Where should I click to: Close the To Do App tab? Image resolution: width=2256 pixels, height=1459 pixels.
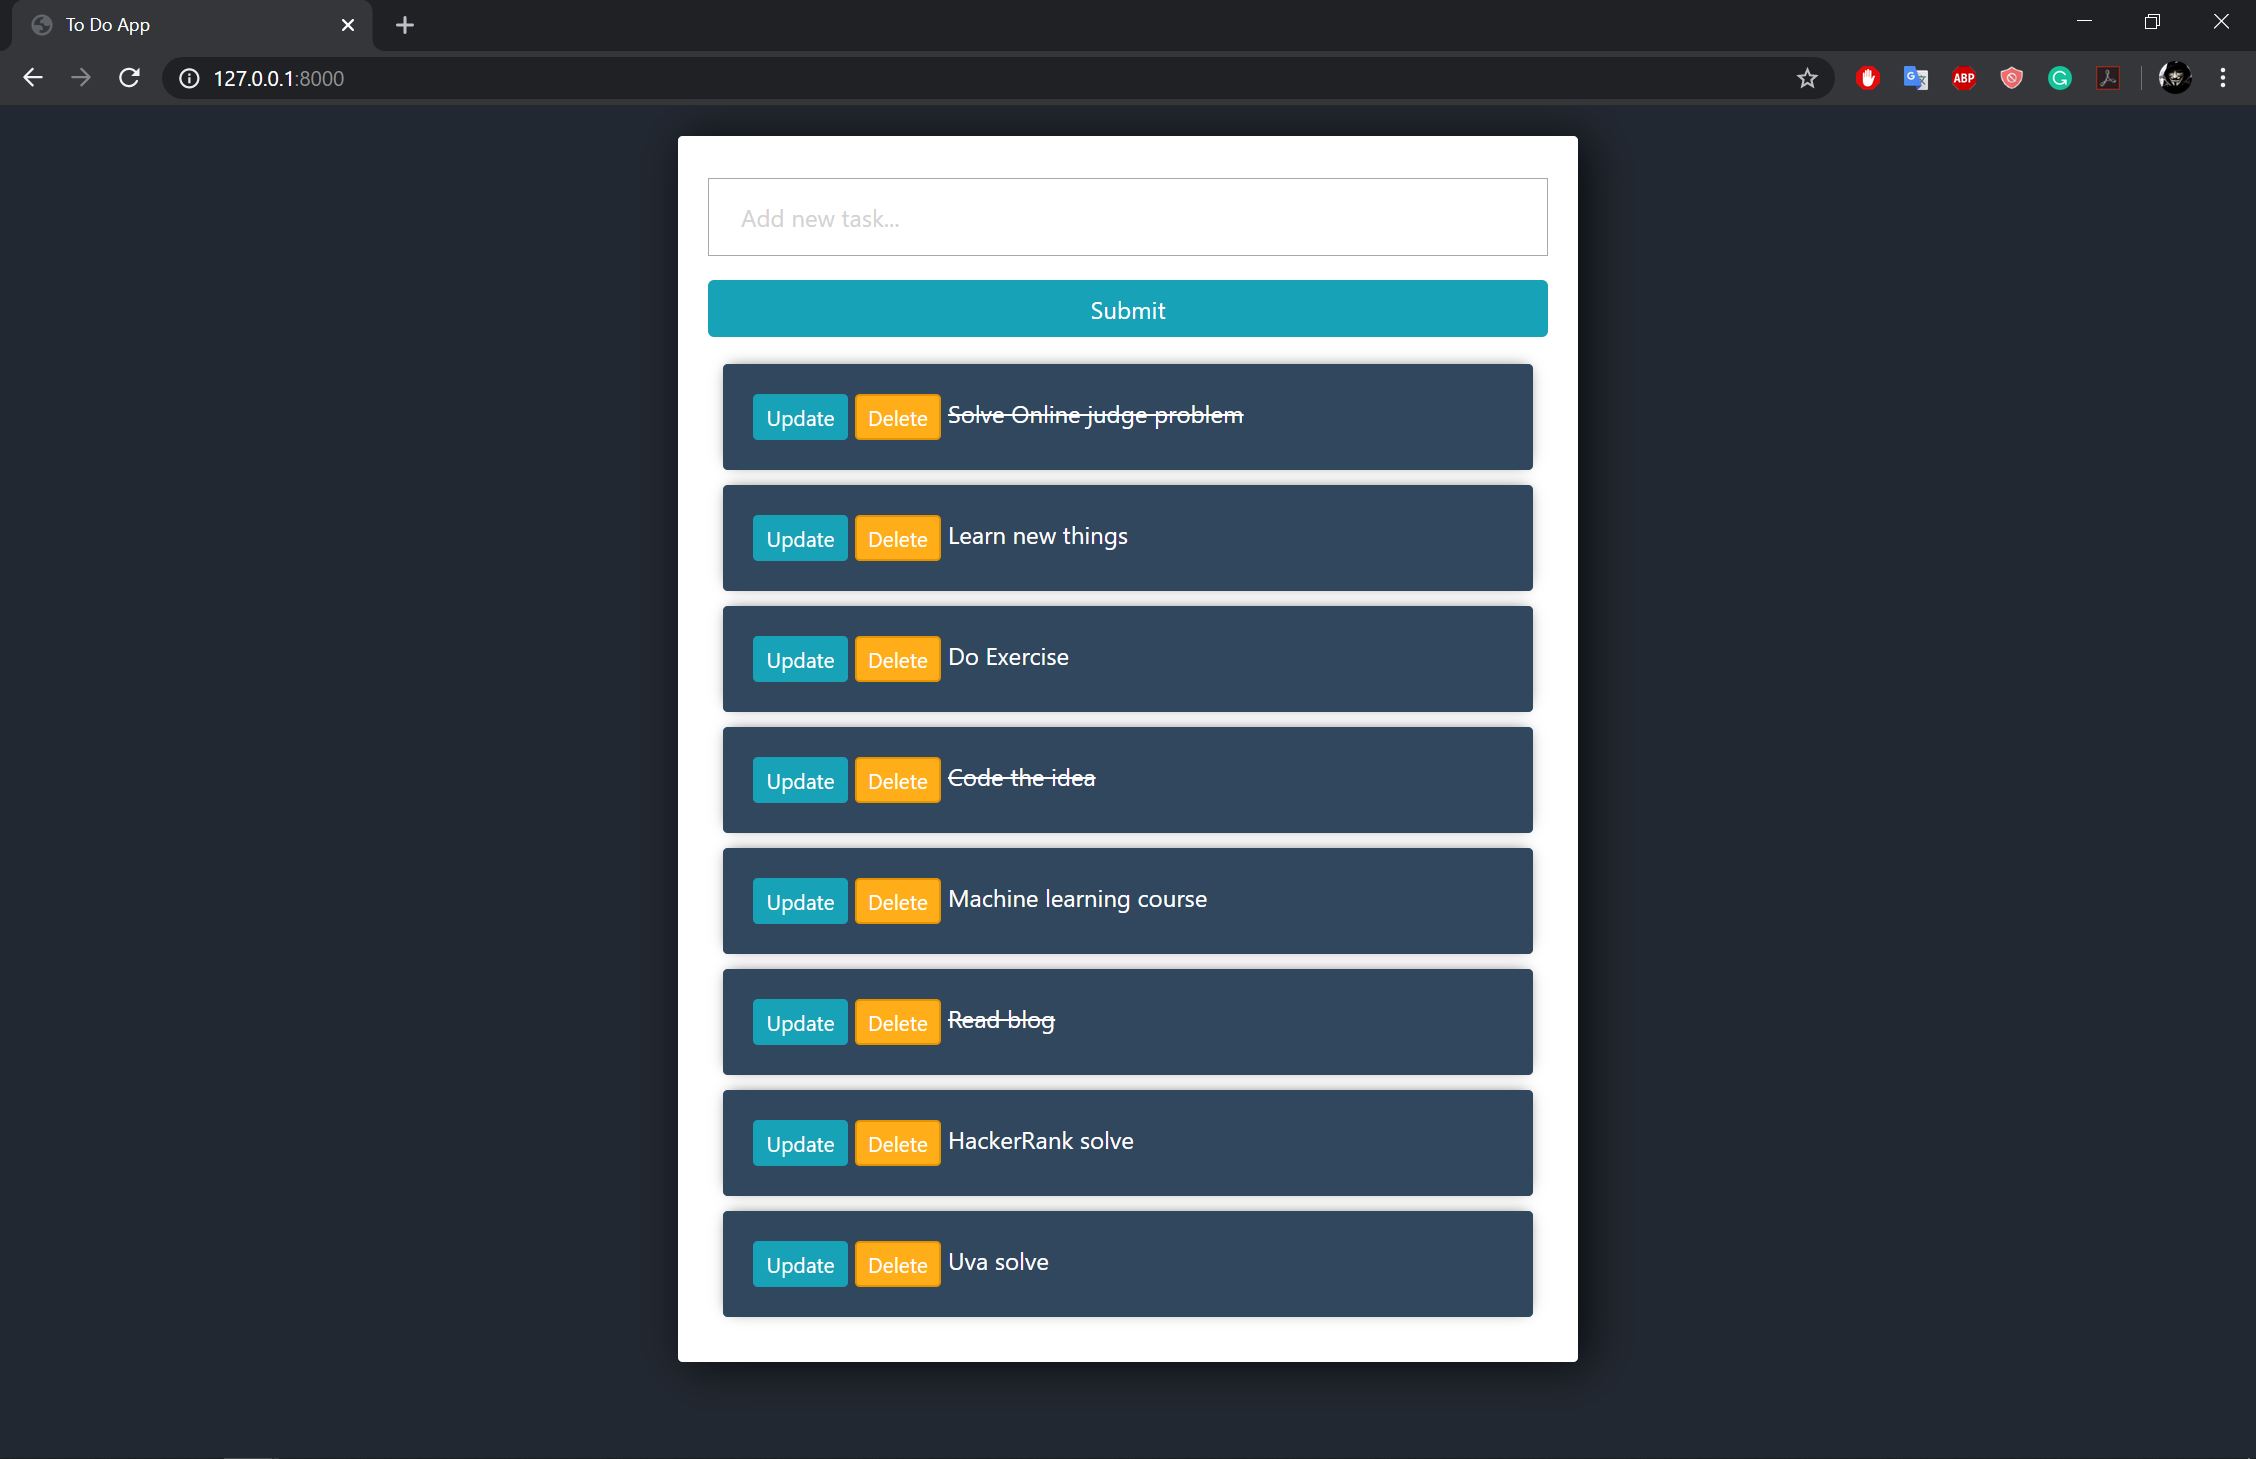click(x=348, y=25)
